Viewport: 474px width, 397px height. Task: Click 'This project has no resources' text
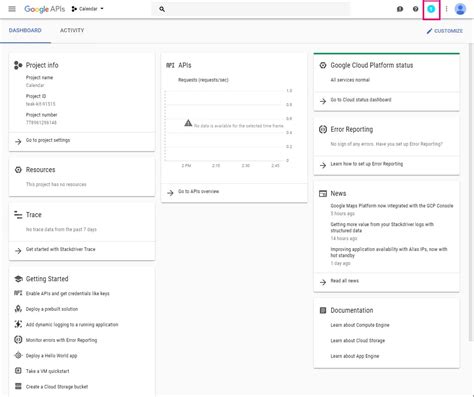click(56, 184)
